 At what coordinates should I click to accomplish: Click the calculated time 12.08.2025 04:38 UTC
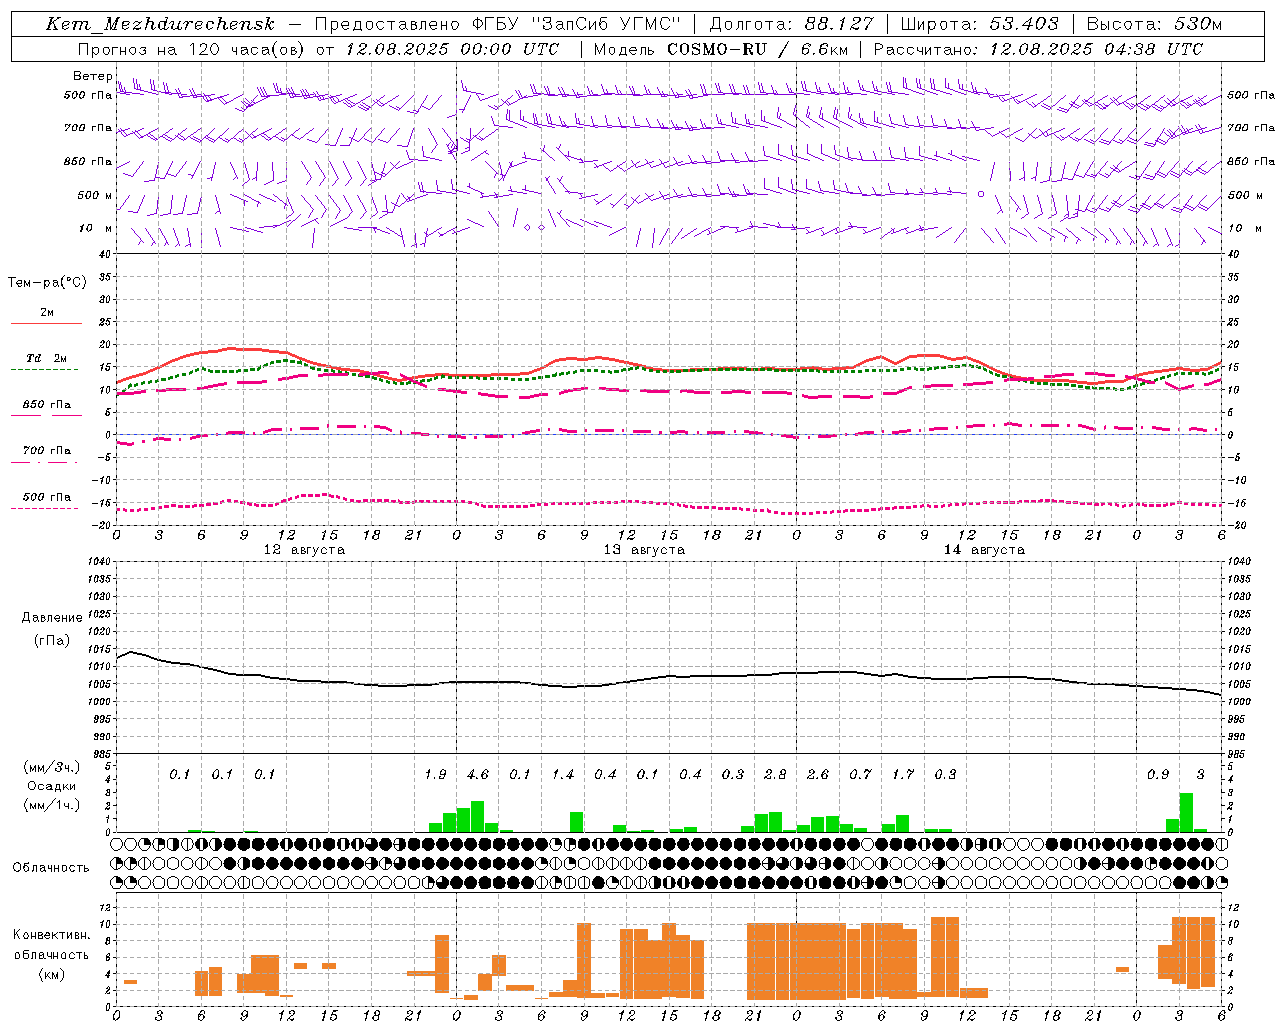1096,49
